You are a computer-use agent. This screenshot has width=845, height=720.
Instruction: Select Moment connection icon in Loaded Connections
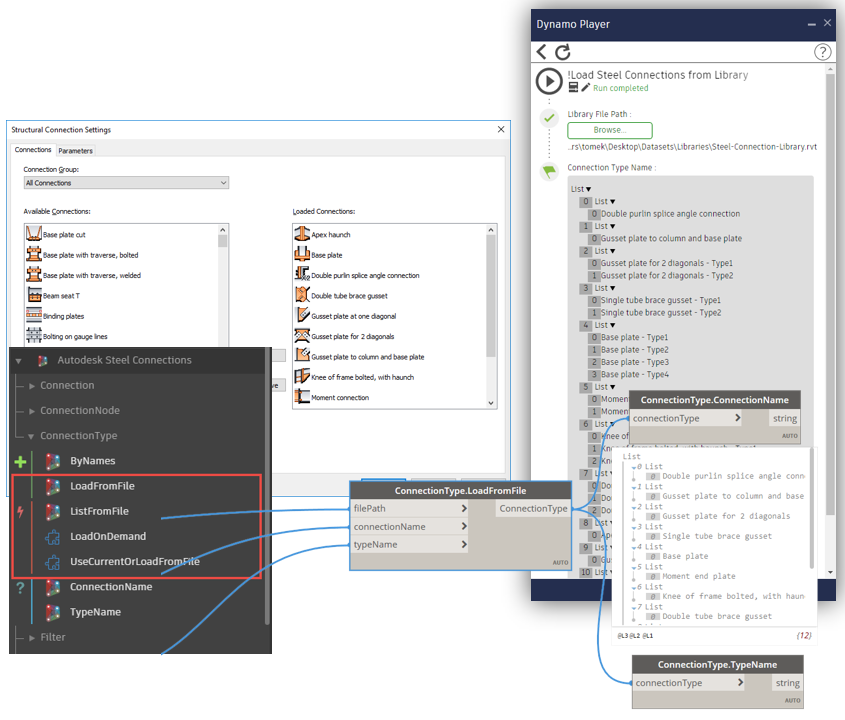coord(302,397)
